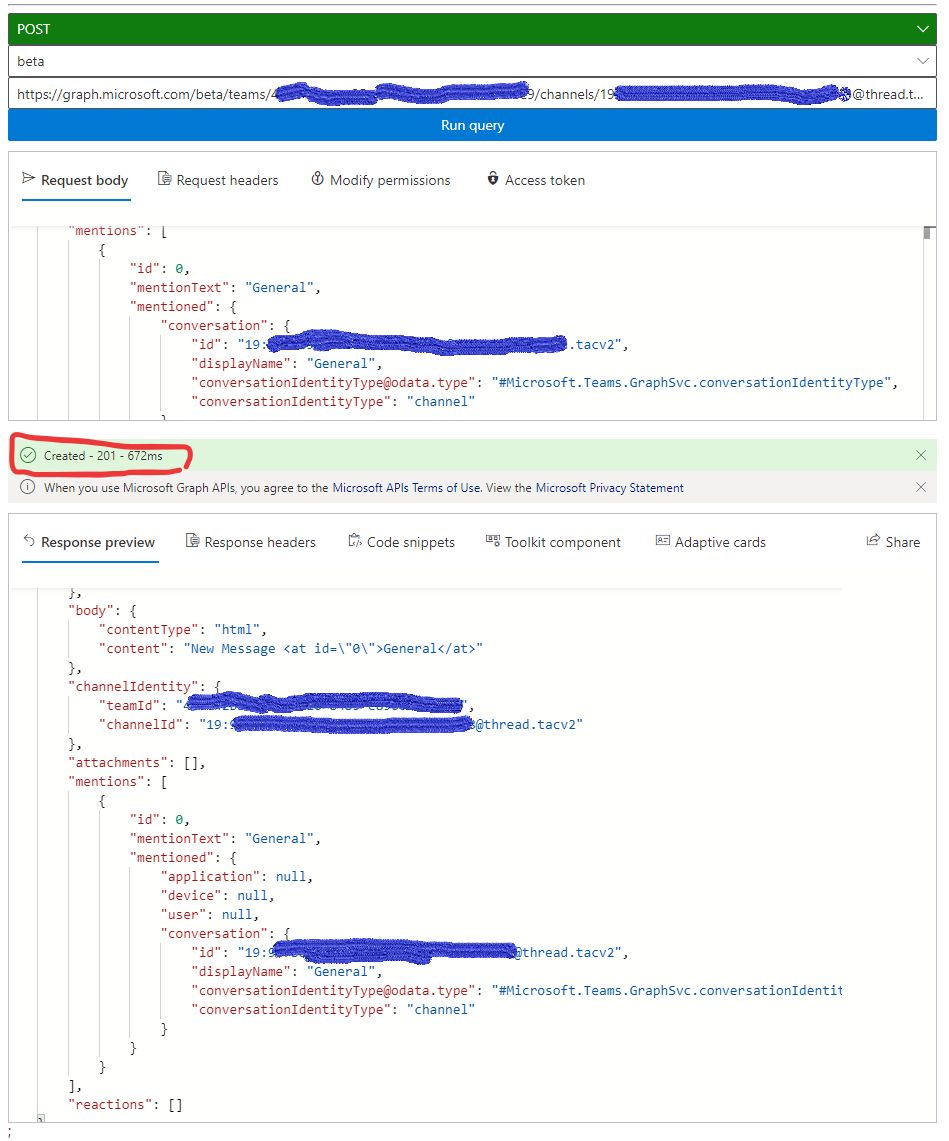949x1141 pixels.
Task: Open the Toolkit component tab
Action: click(553, 542)
